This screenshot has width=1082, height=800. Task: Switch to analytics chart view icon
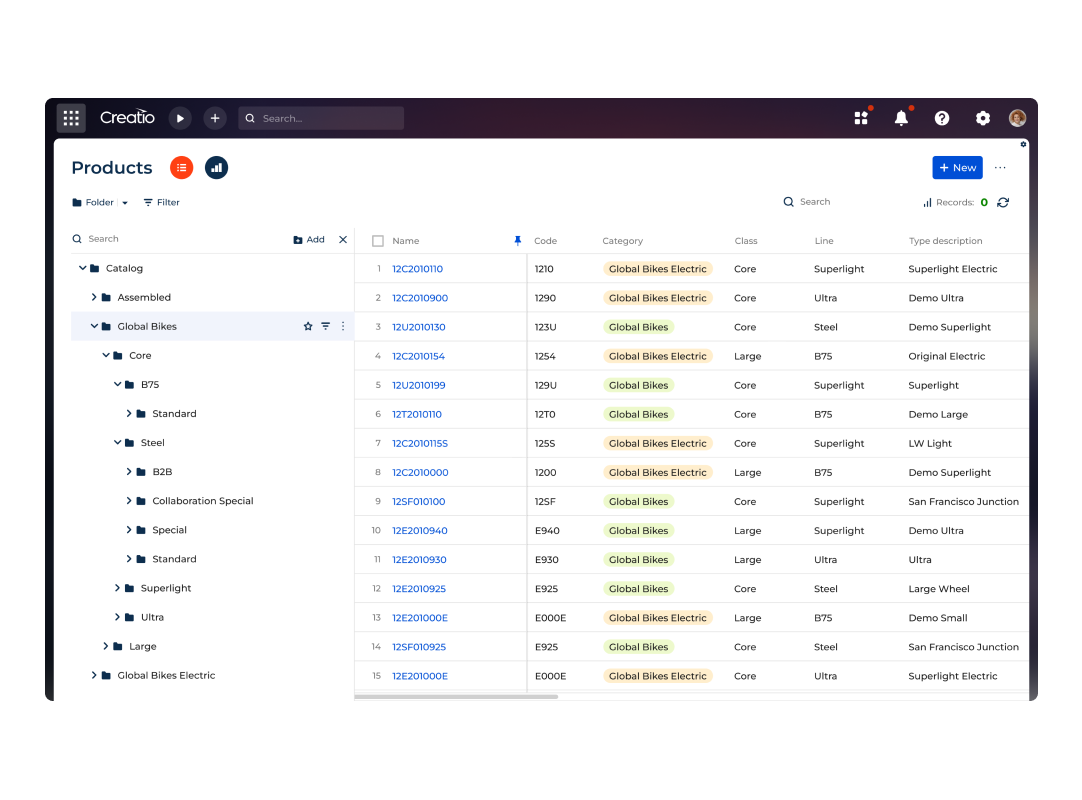pos(216,168)
